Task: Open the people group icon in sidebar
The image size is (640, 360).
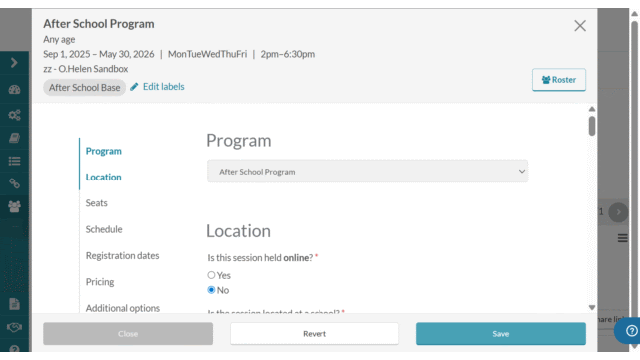Action: coord(14,207)
